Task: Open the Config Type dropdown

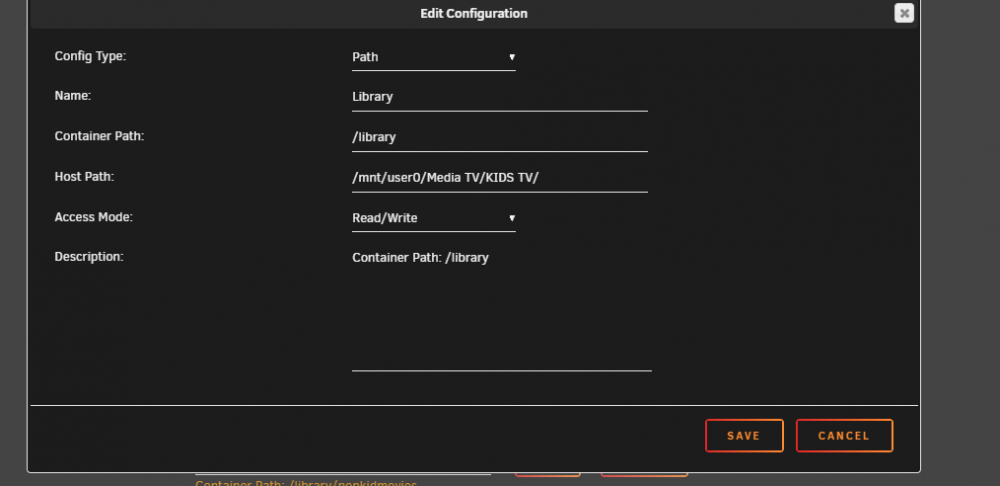Action: coord(434,57)
